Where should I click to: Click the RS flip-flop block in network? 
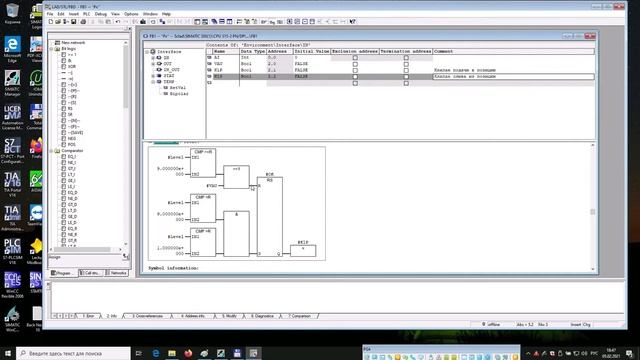pyautogui.click(x=269, y=216)
